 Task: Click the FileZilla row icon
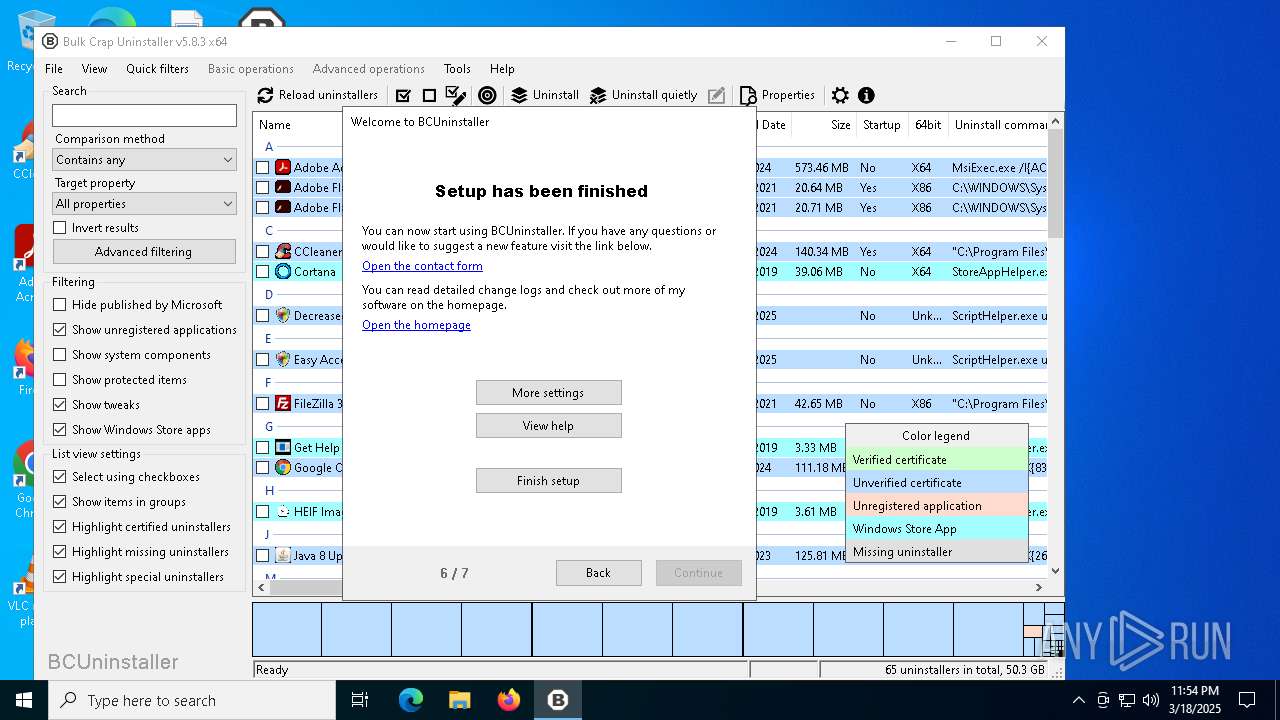click(x=283, y=403)
